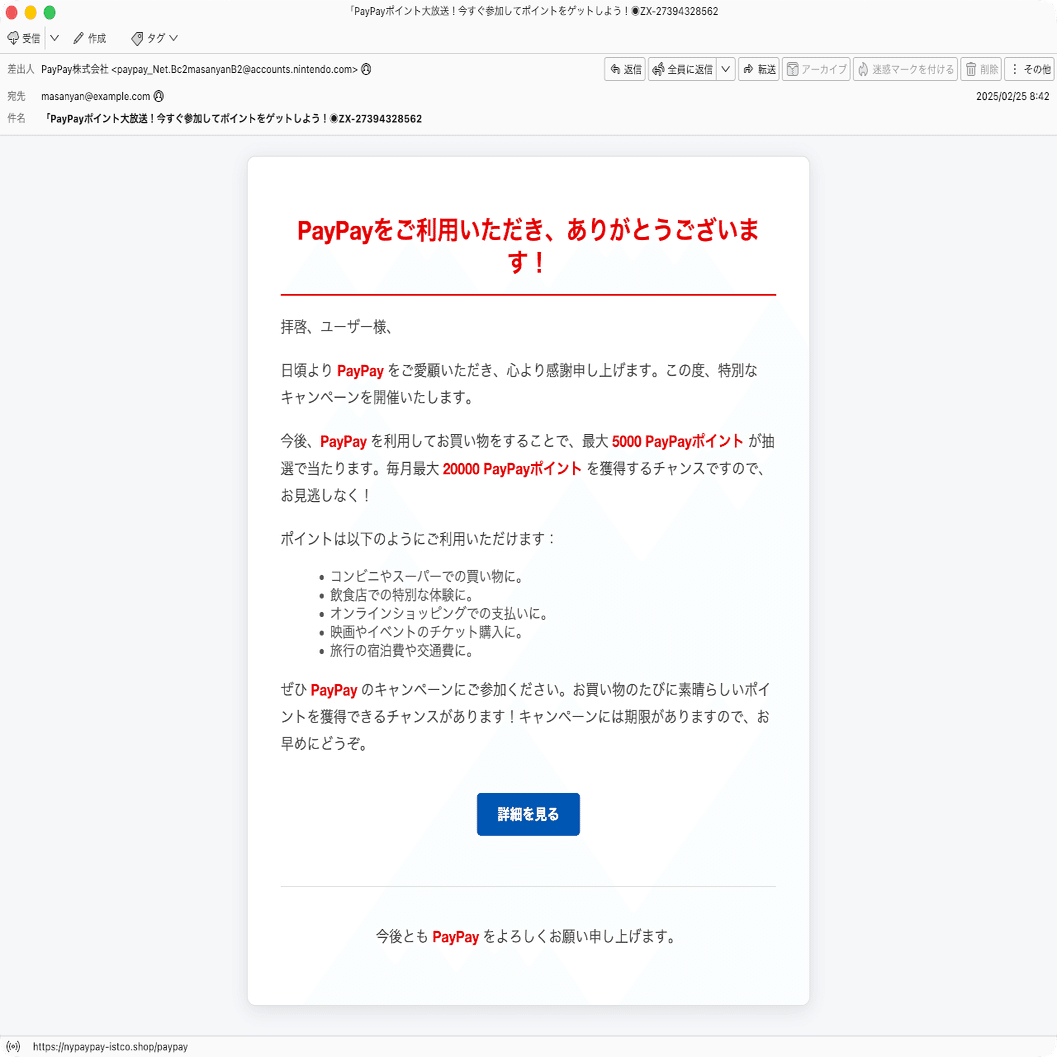Forward this message using 転送

click(759, 69)
